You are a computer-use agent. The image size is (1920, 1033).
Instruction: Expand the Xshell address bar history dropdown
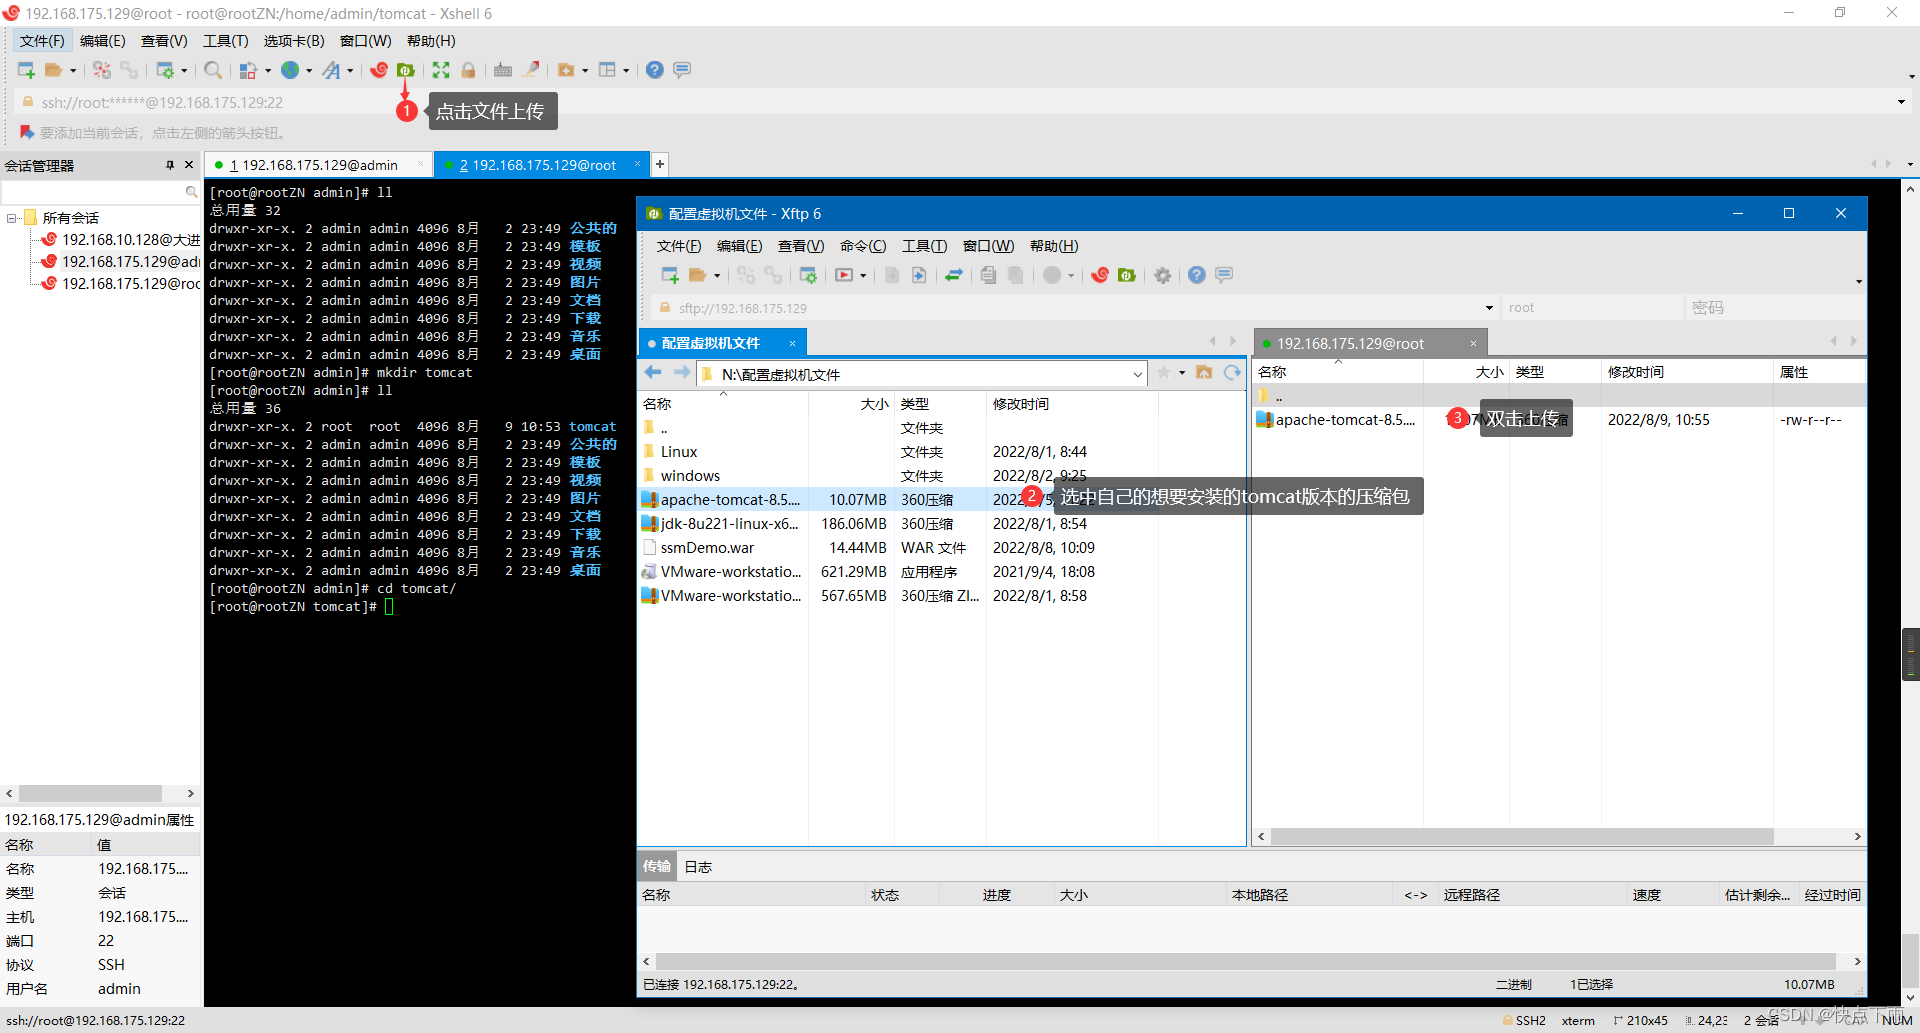(1901, 102)
